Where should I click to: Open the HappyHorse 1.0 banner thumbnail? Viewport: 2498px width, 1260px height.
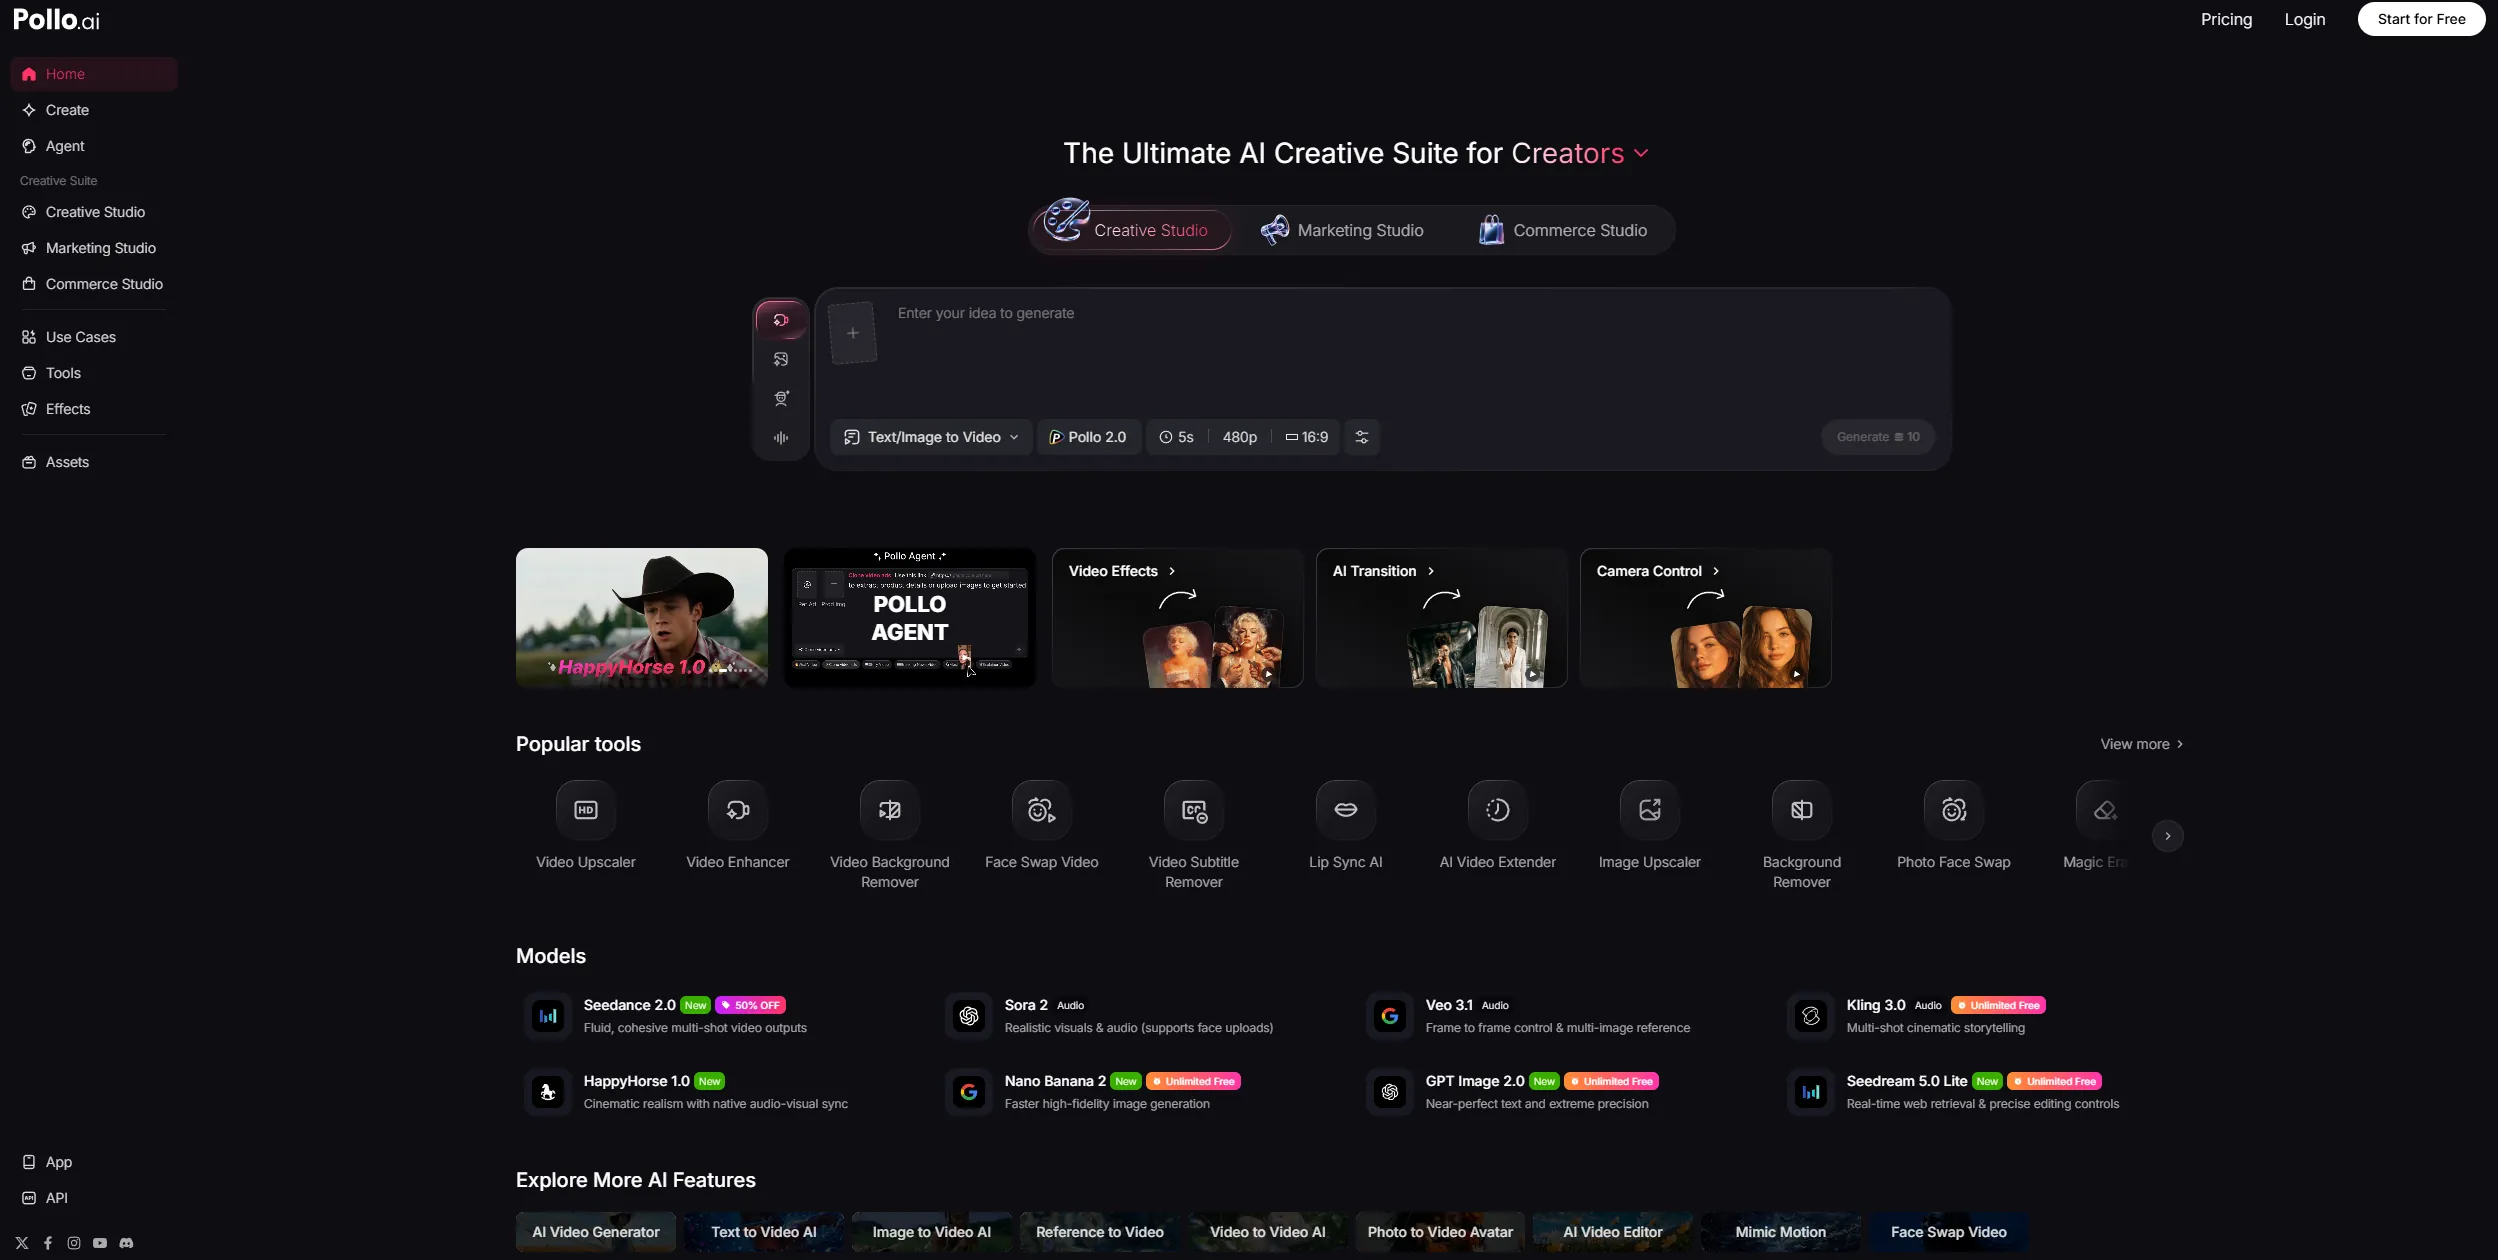[x=642, y=618]
